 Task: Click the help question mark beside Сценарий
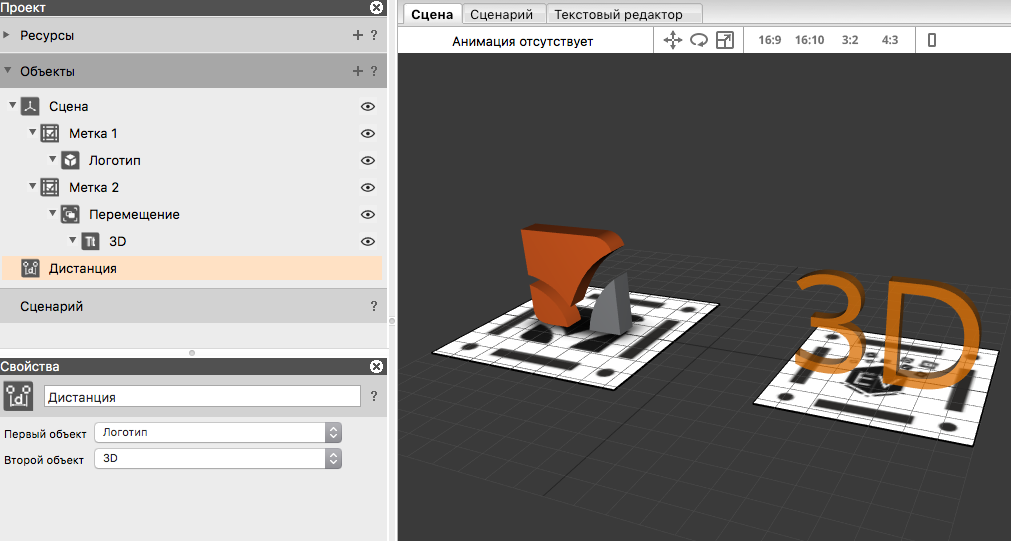point(374,306)
